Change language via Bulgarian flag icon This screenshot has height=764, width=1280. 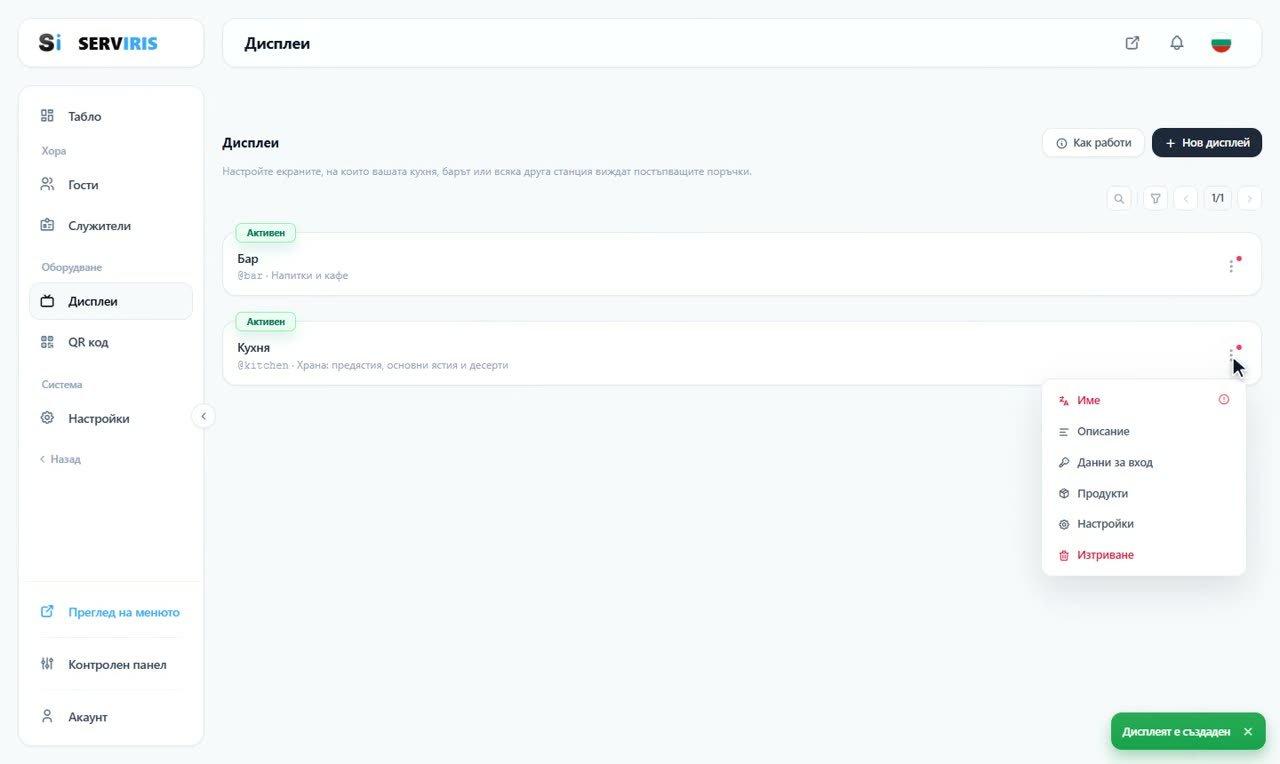click(1221, 43)
